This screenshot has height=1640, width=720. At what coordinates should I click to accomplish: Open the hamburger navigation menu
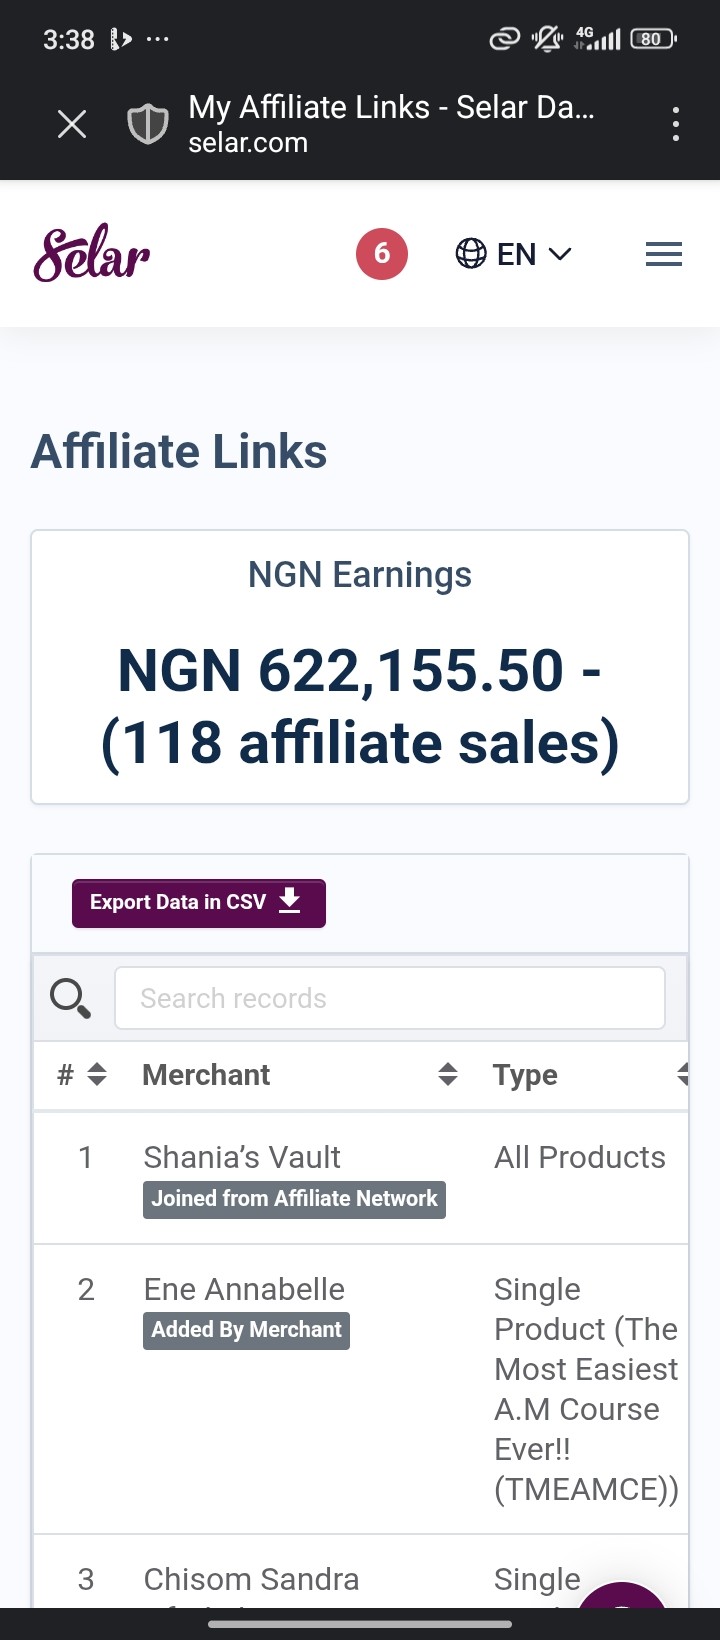(x=664, y=254)
